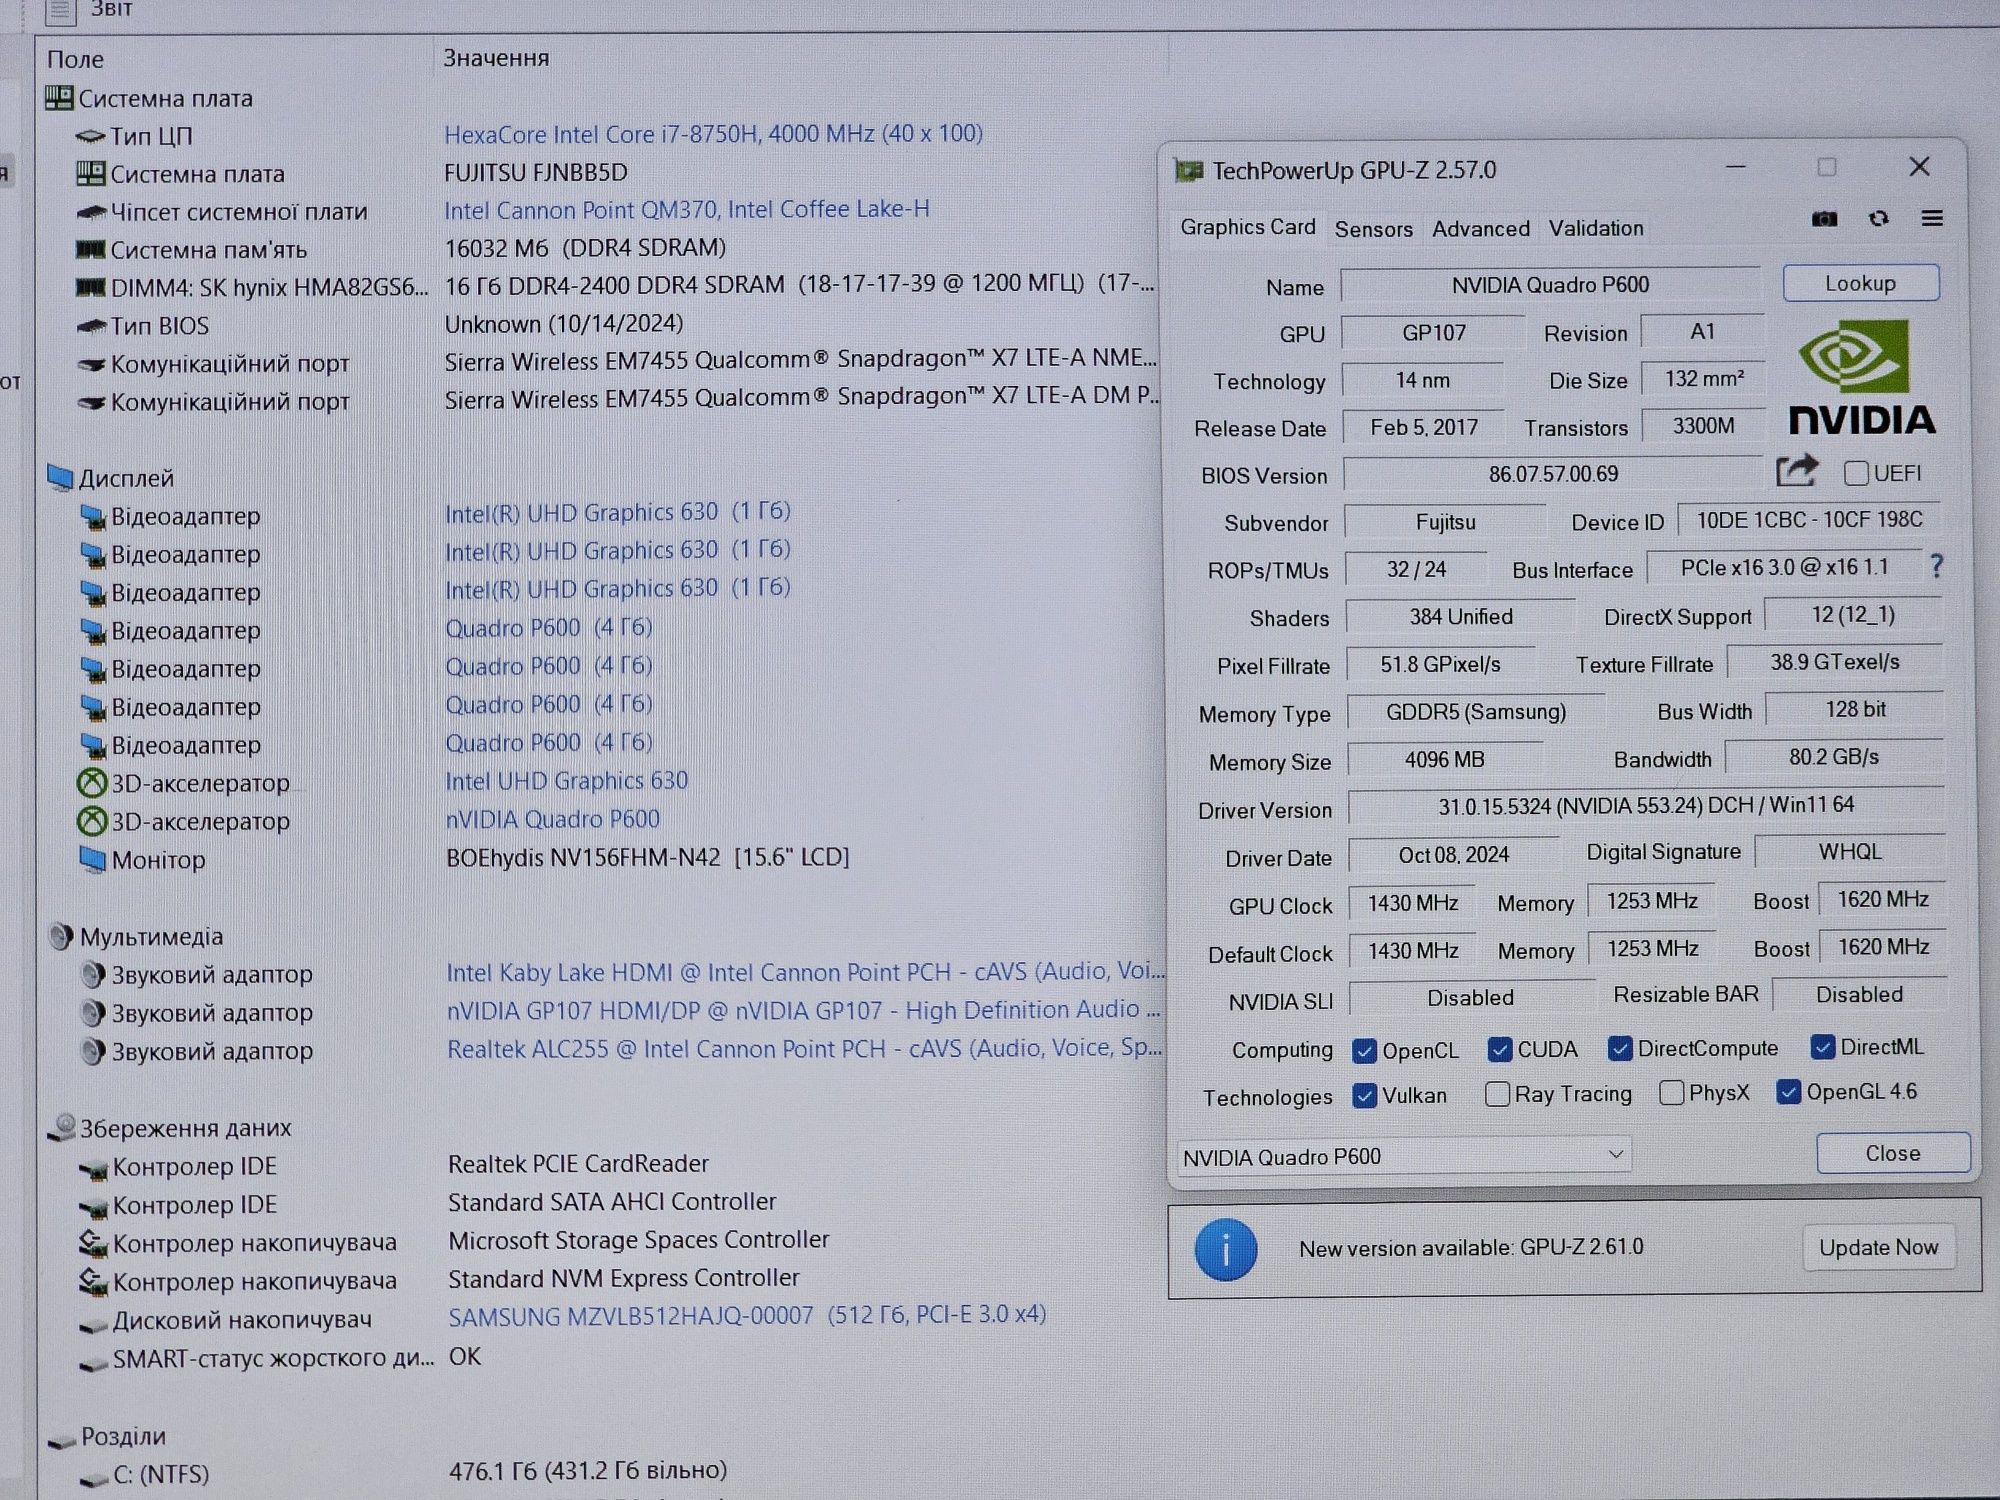The width and height of the screenshot is (2000, 1500).
Task: Switch to the Graphics Card tab
Action: [1247, 227]
